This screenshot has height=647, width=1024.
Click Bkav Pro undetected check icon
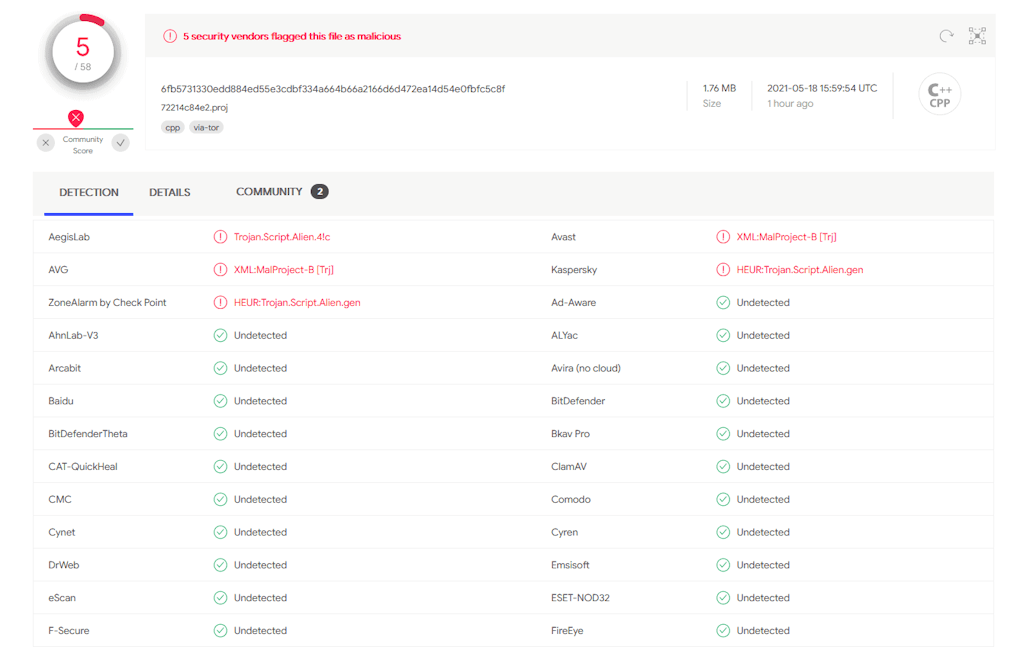[723, 434]
